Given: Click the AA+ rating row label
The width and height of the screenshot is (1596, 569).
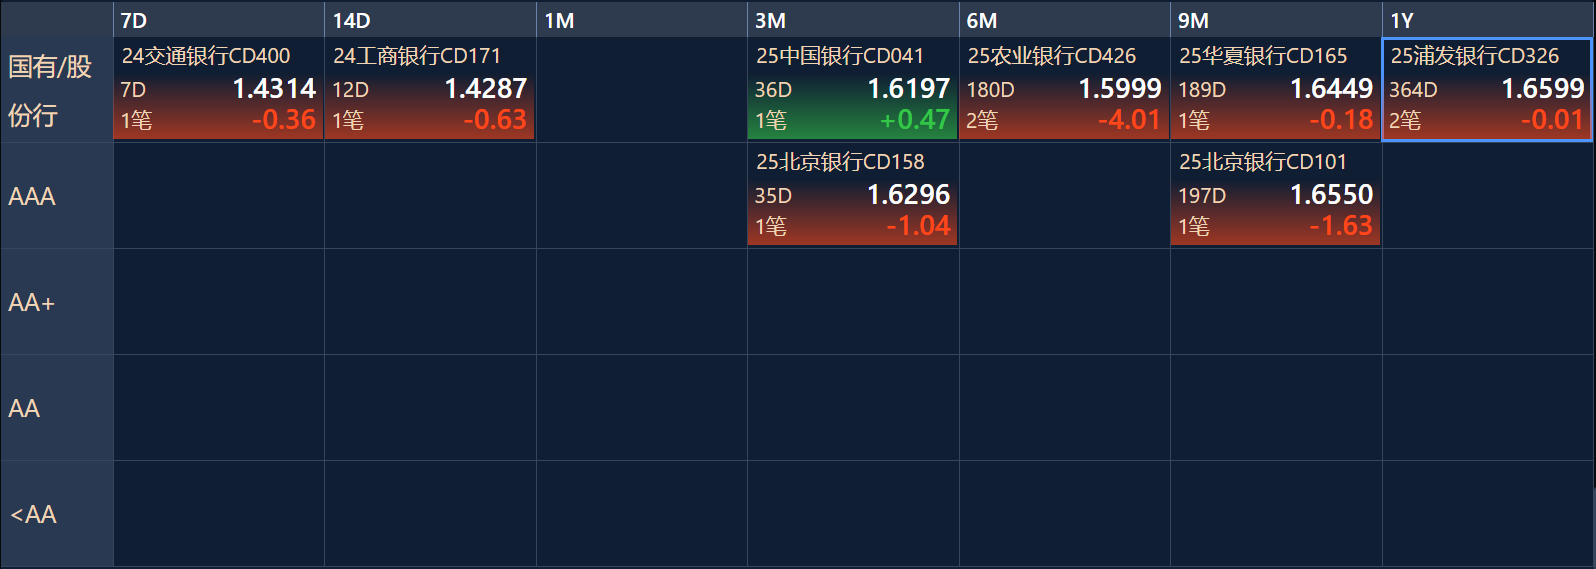Looking at the screenshot, I should (56, 302).
